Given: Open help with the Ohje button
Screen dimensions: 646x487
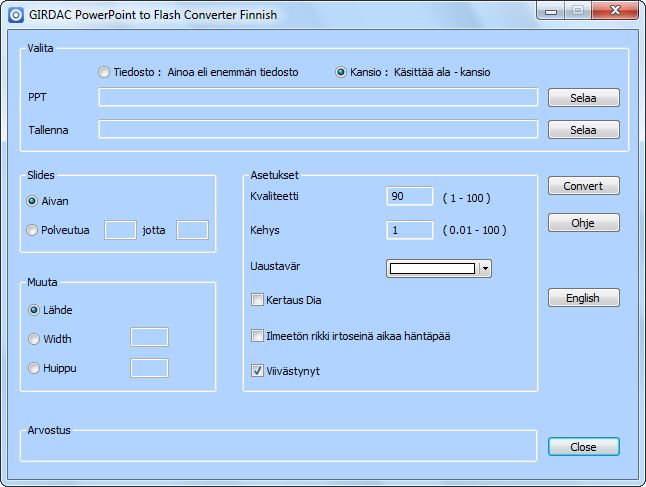Looking at the screenshot, I should click(x=583, y=223).
